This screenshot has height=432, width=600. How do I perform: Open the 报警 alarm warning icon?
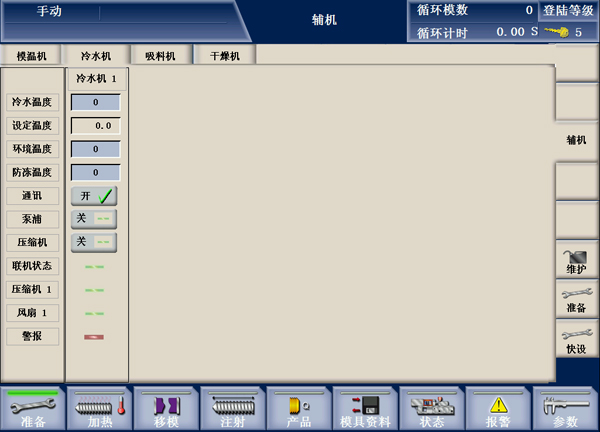[x=498, y=408]
